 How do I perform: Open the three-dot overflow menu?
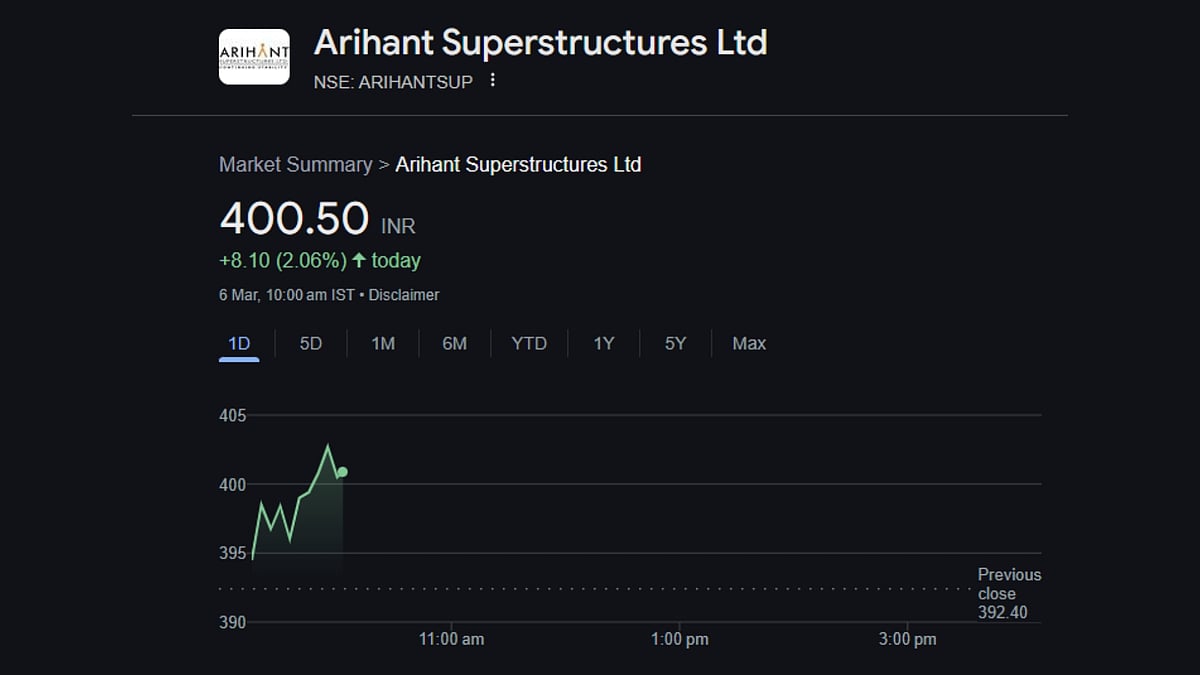point(492,80)
